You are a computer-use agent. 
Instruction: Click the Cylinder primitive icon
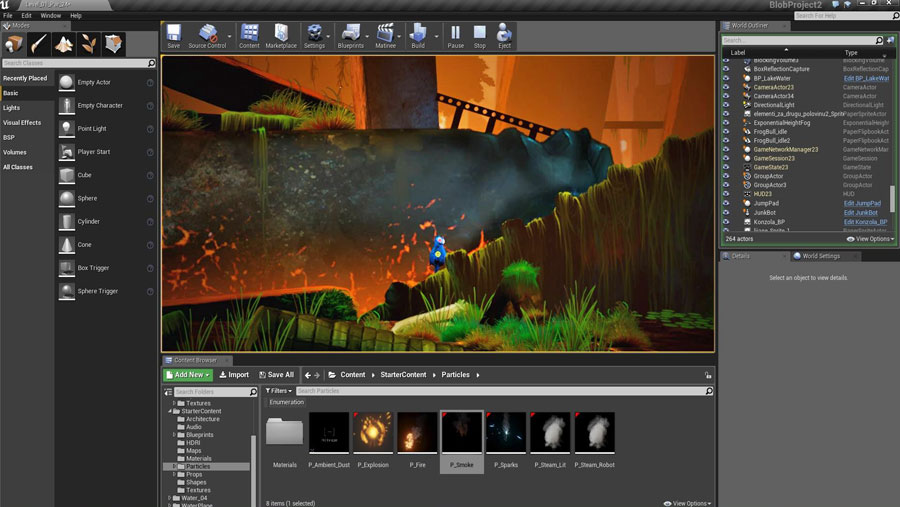tap(67, 222)
